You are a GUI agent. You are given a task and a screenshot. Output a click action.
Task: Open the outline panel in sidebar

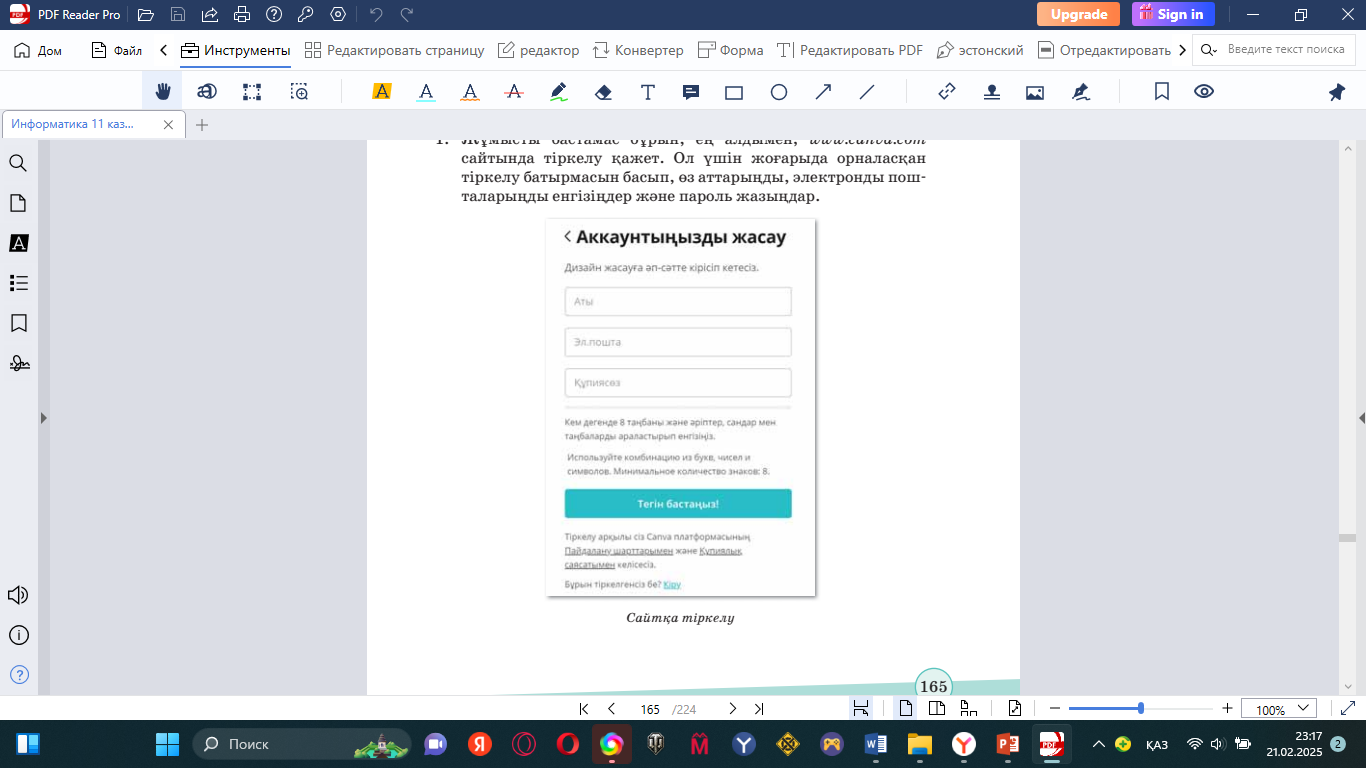coord(18,283)
